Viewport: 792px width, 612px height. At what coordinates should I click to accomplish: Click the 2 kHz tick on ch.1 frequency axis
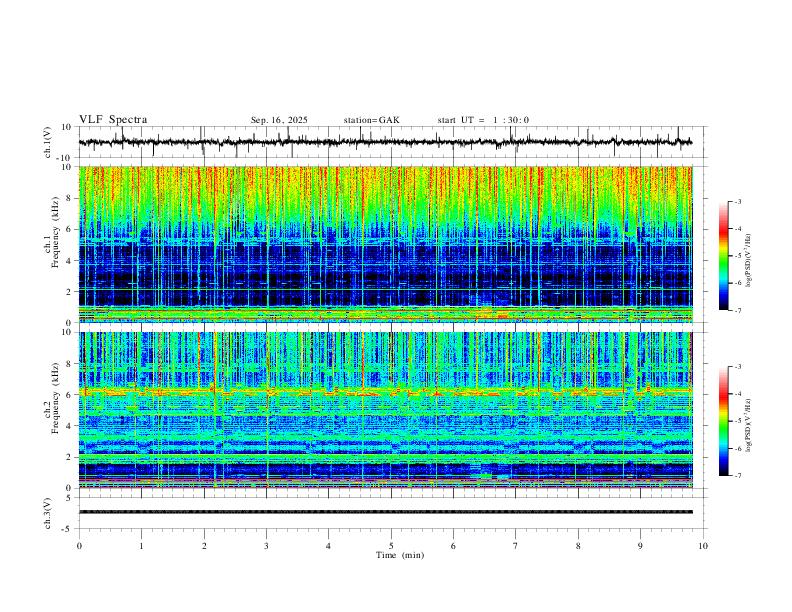(70, 291)
